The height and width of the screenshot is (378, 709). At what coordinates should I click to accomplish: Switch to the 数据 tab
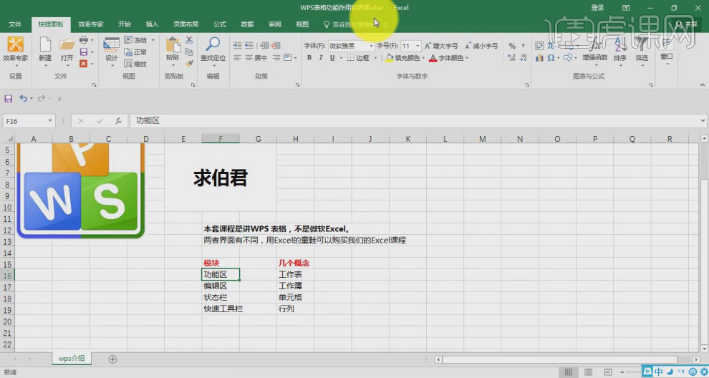click(x=247, y=24)
